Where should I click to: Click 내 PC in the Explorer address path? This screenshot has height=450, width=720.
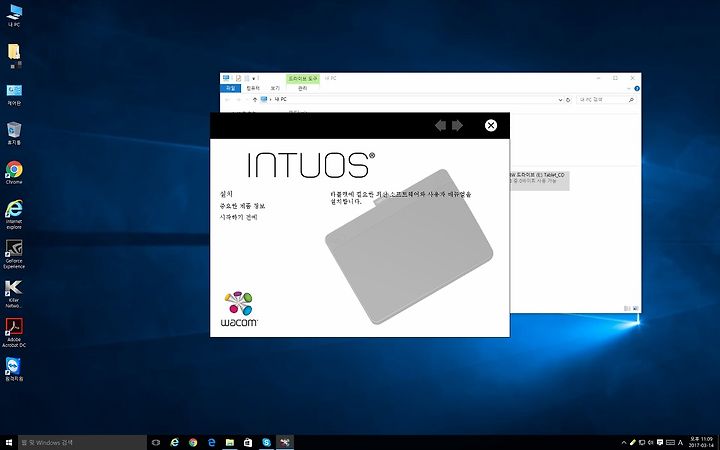pos(281,99)
